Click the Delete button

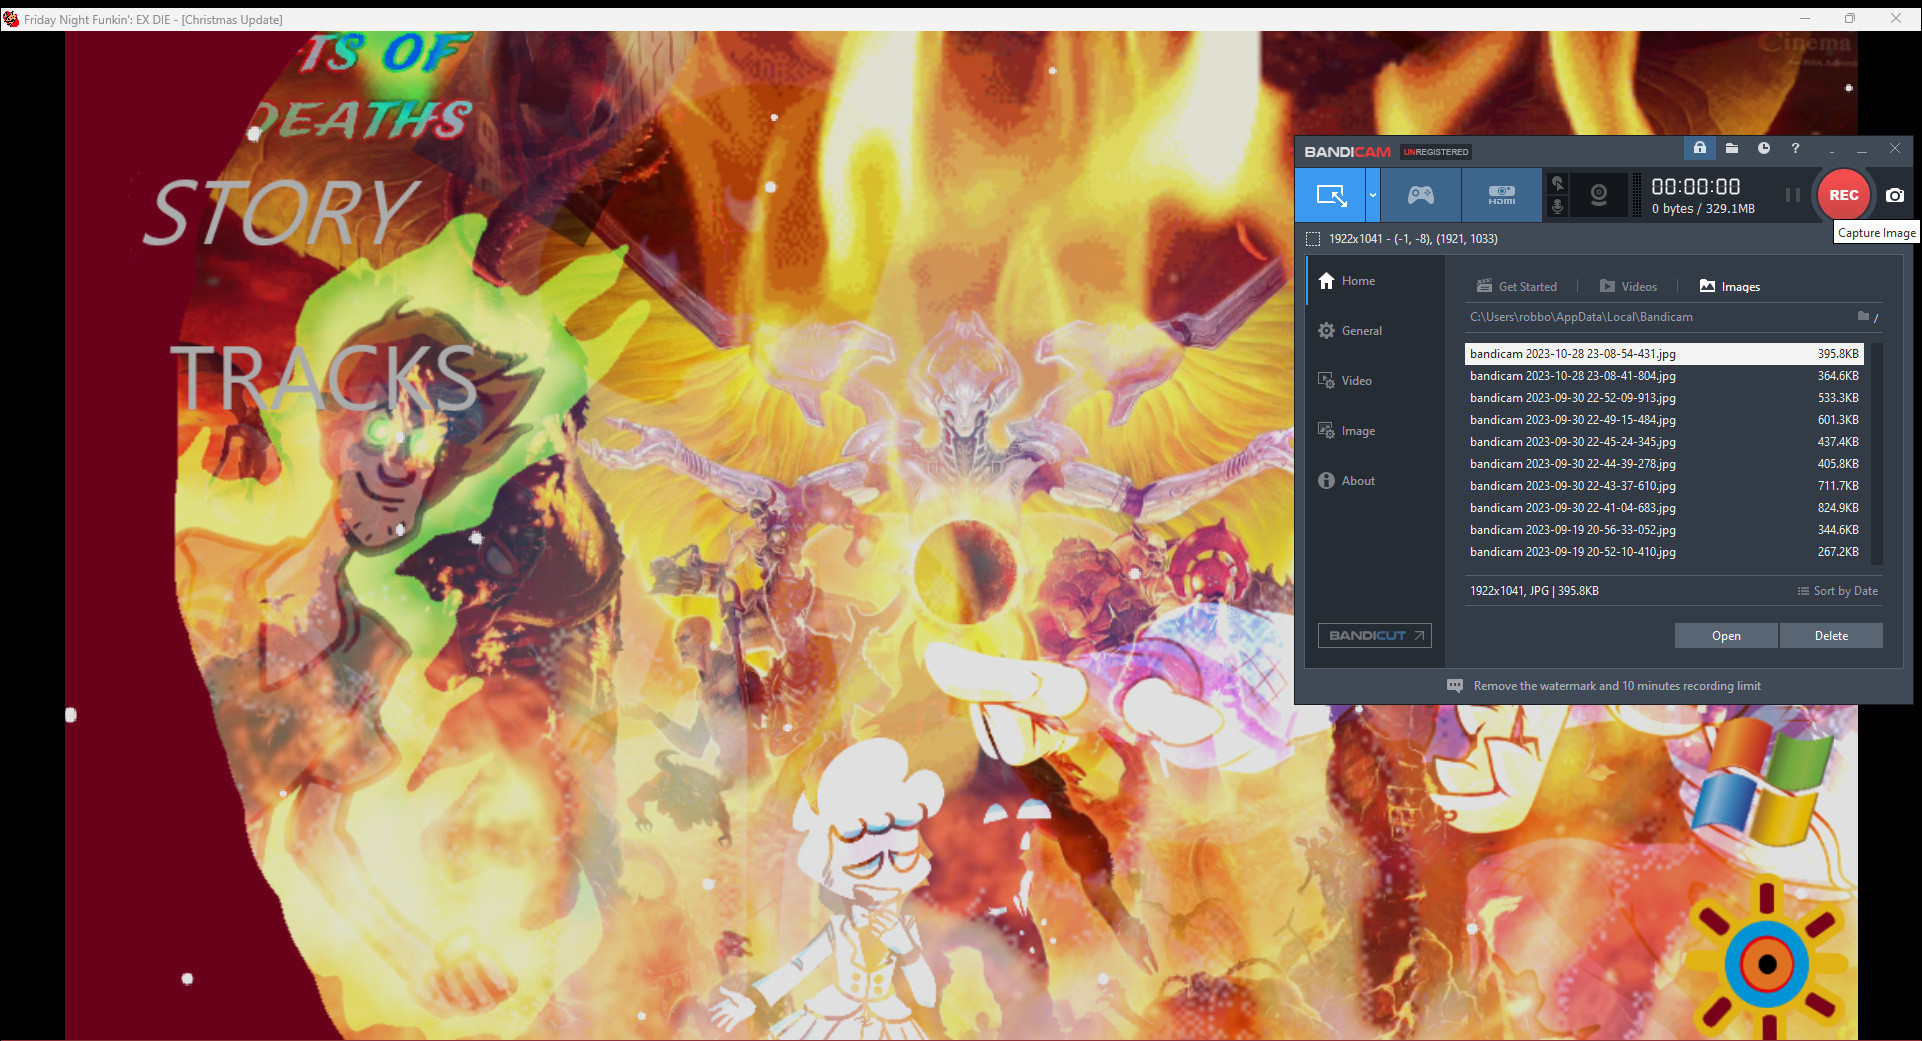(1831, 636)
